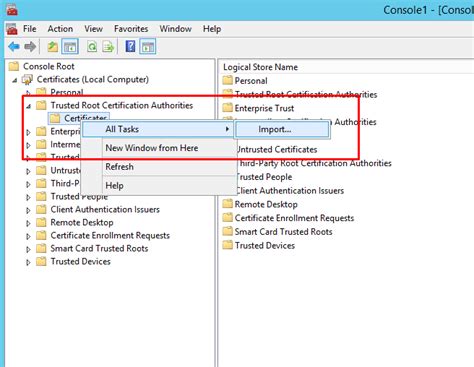The width and height of the screenshot is (474, 367).
Task: Open the Help menu in menu bar
Action: (x=212, y=29)
